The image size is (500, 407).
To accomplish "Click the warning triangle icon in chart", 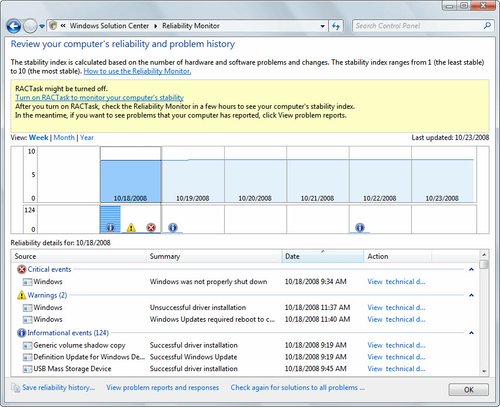I will (x=131, y=228).
